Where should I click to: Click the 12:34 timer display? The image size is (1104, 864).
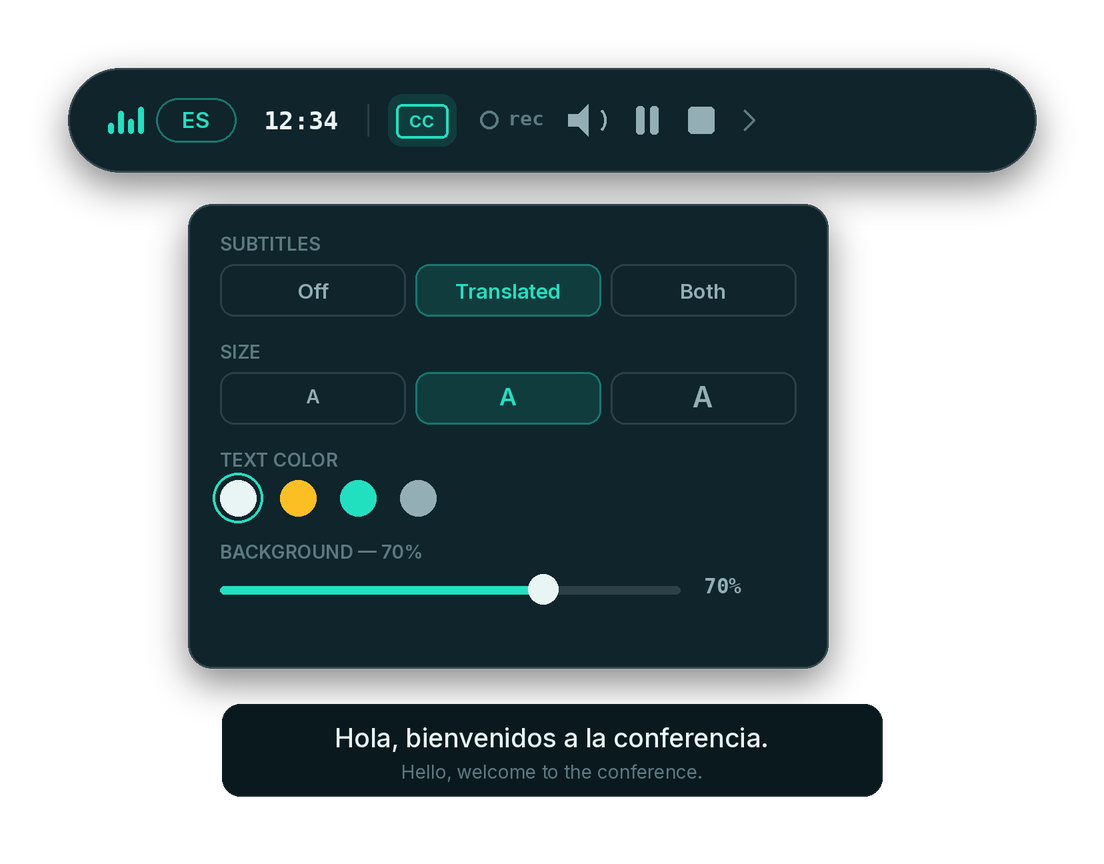[301, 120]
